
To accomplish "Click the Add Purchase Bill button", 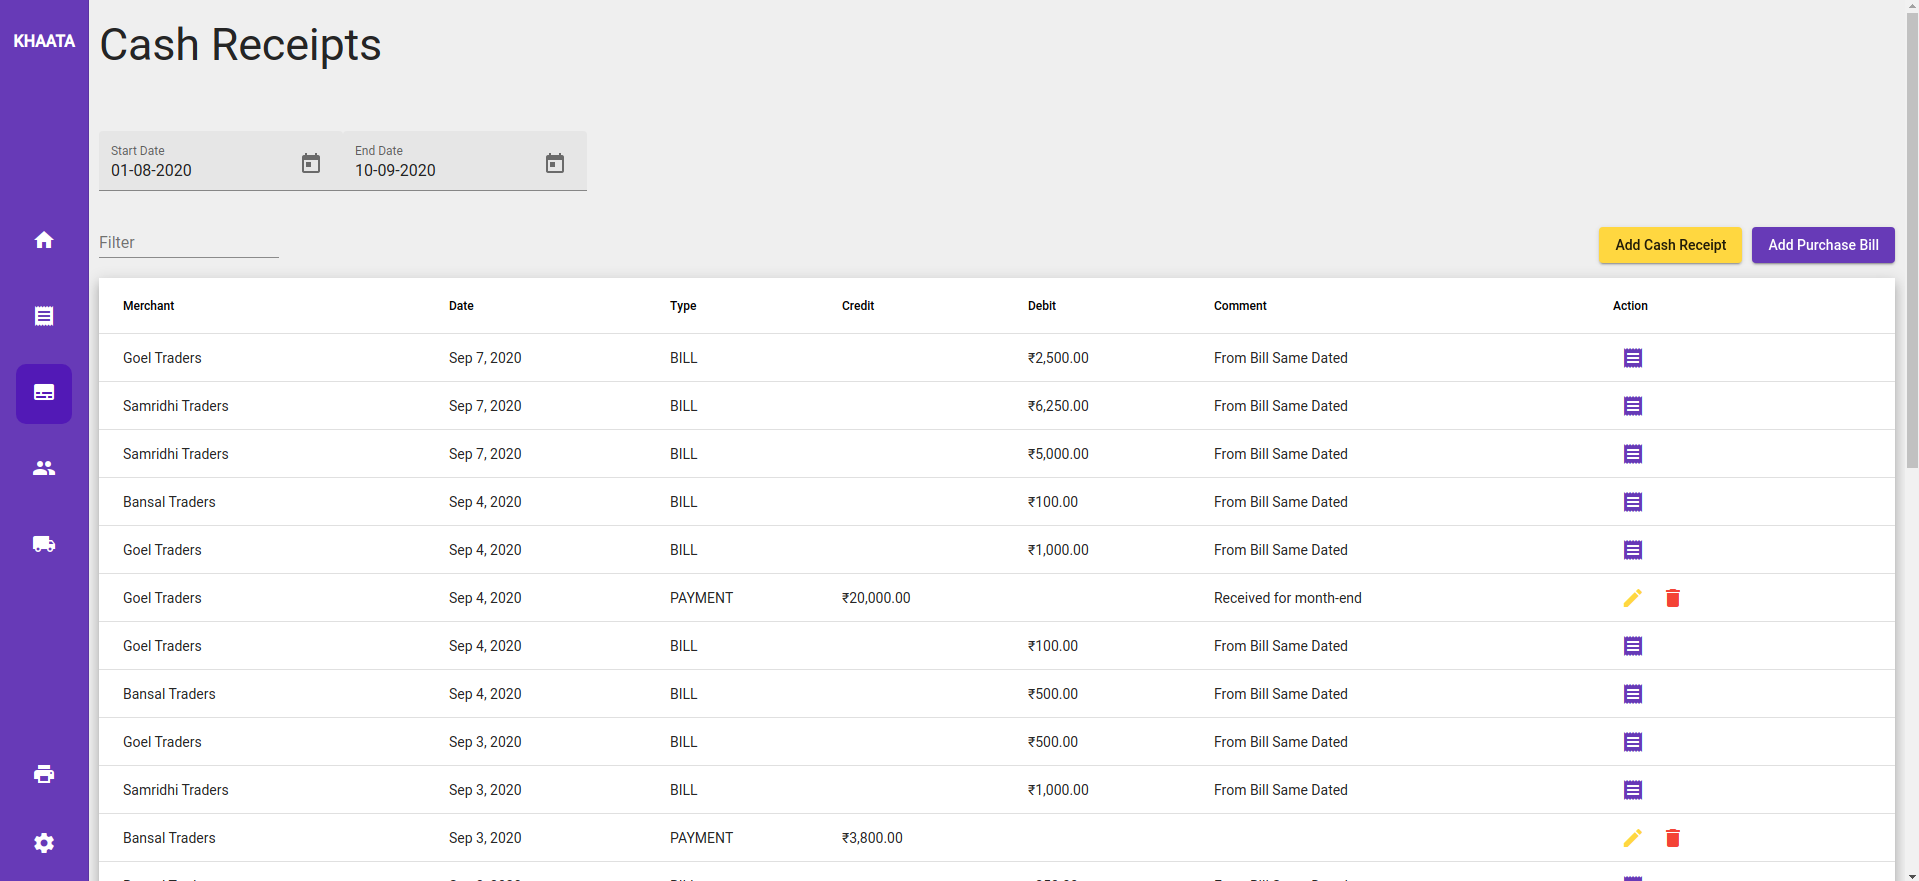I will (1823, 245).
